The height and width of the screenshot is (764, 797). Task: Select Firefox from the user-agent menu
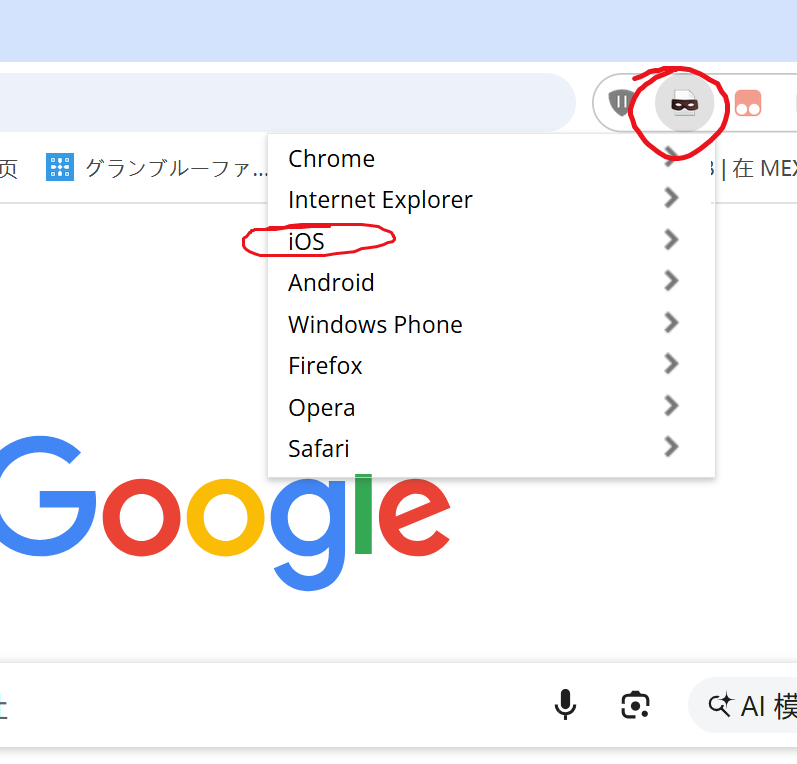(325, 366)
